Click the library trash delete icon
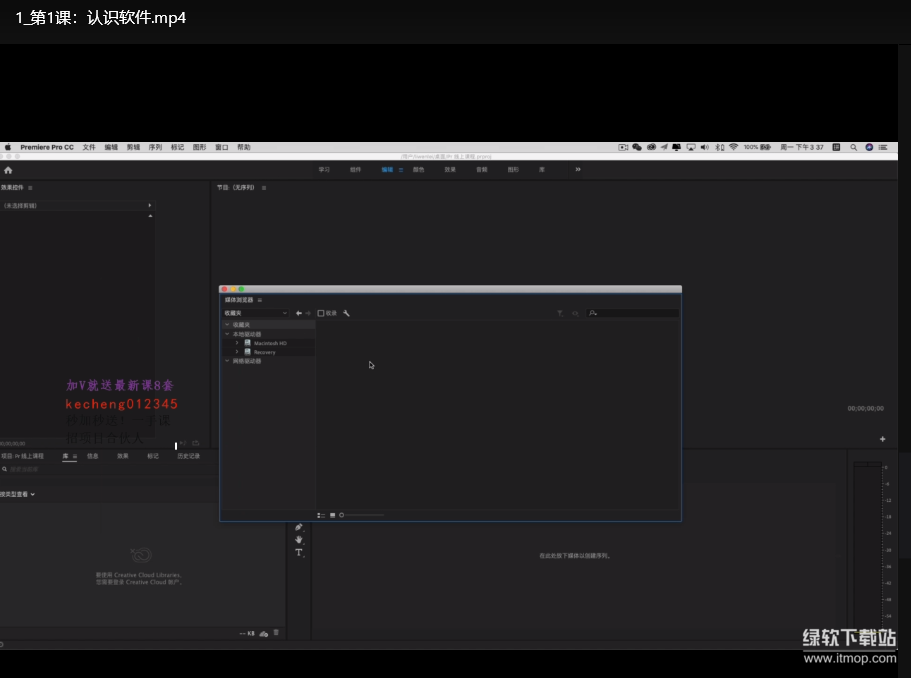 tap(276, 633)
